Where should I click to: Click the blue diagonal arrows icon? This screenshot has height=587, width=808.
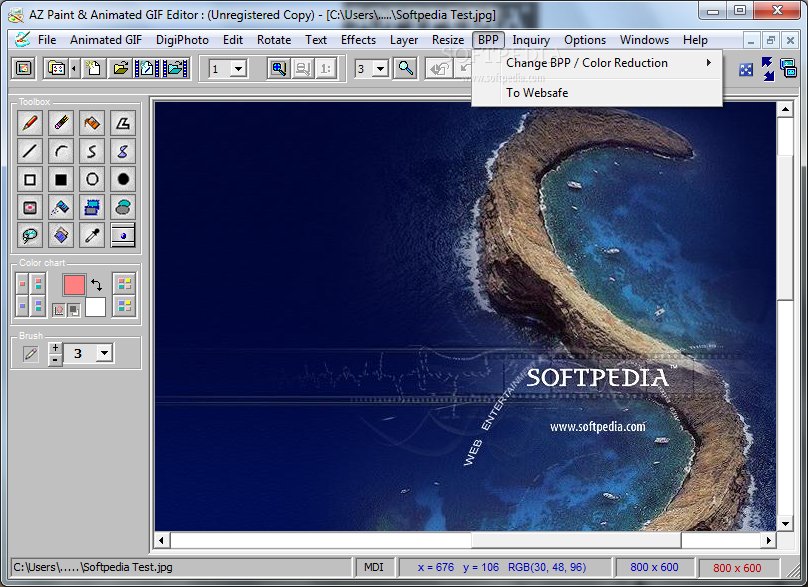pyautogui.click(x=767, y=69)
